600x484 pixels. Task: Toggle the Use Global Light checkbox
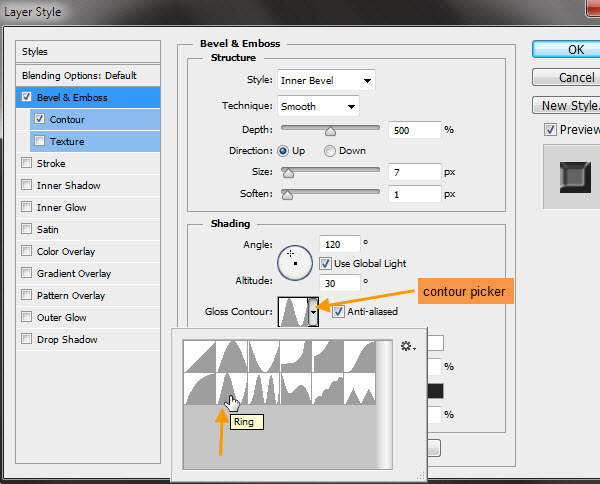click(326, 264)
